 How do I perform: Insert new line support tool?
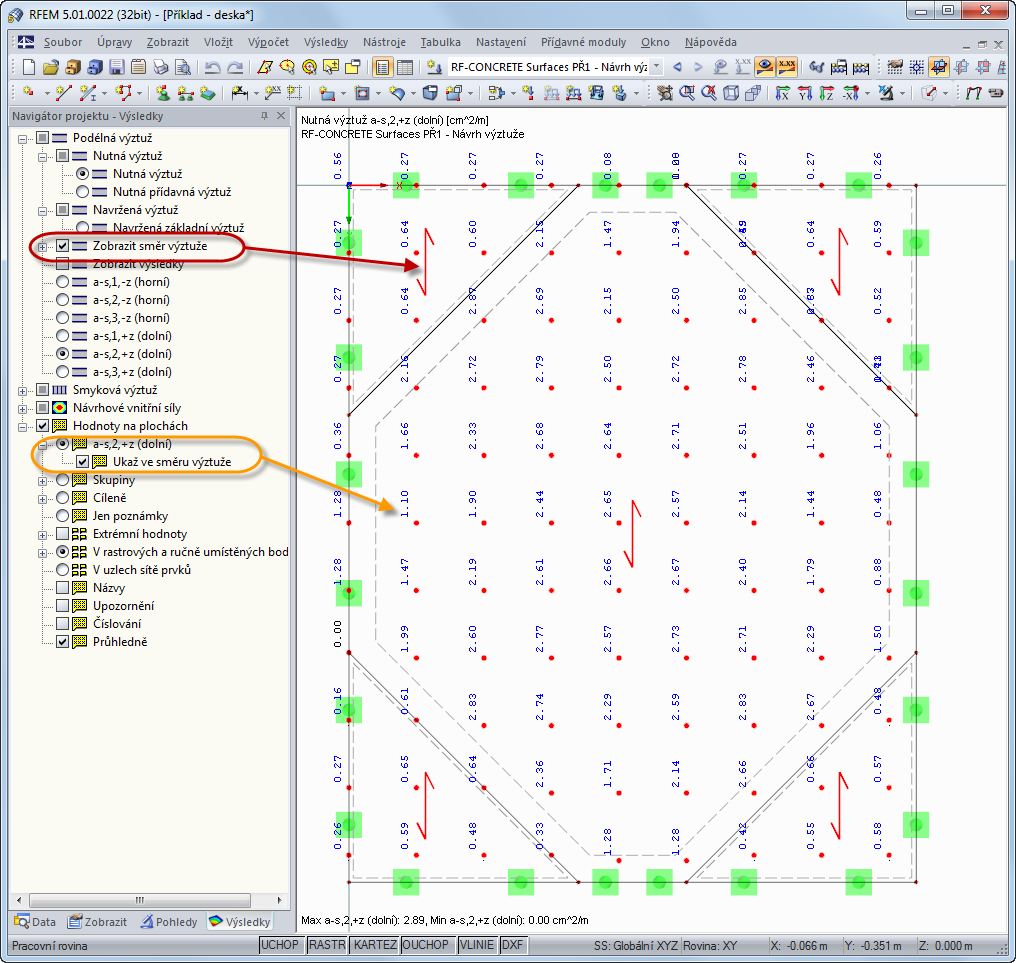coord(185,93)
